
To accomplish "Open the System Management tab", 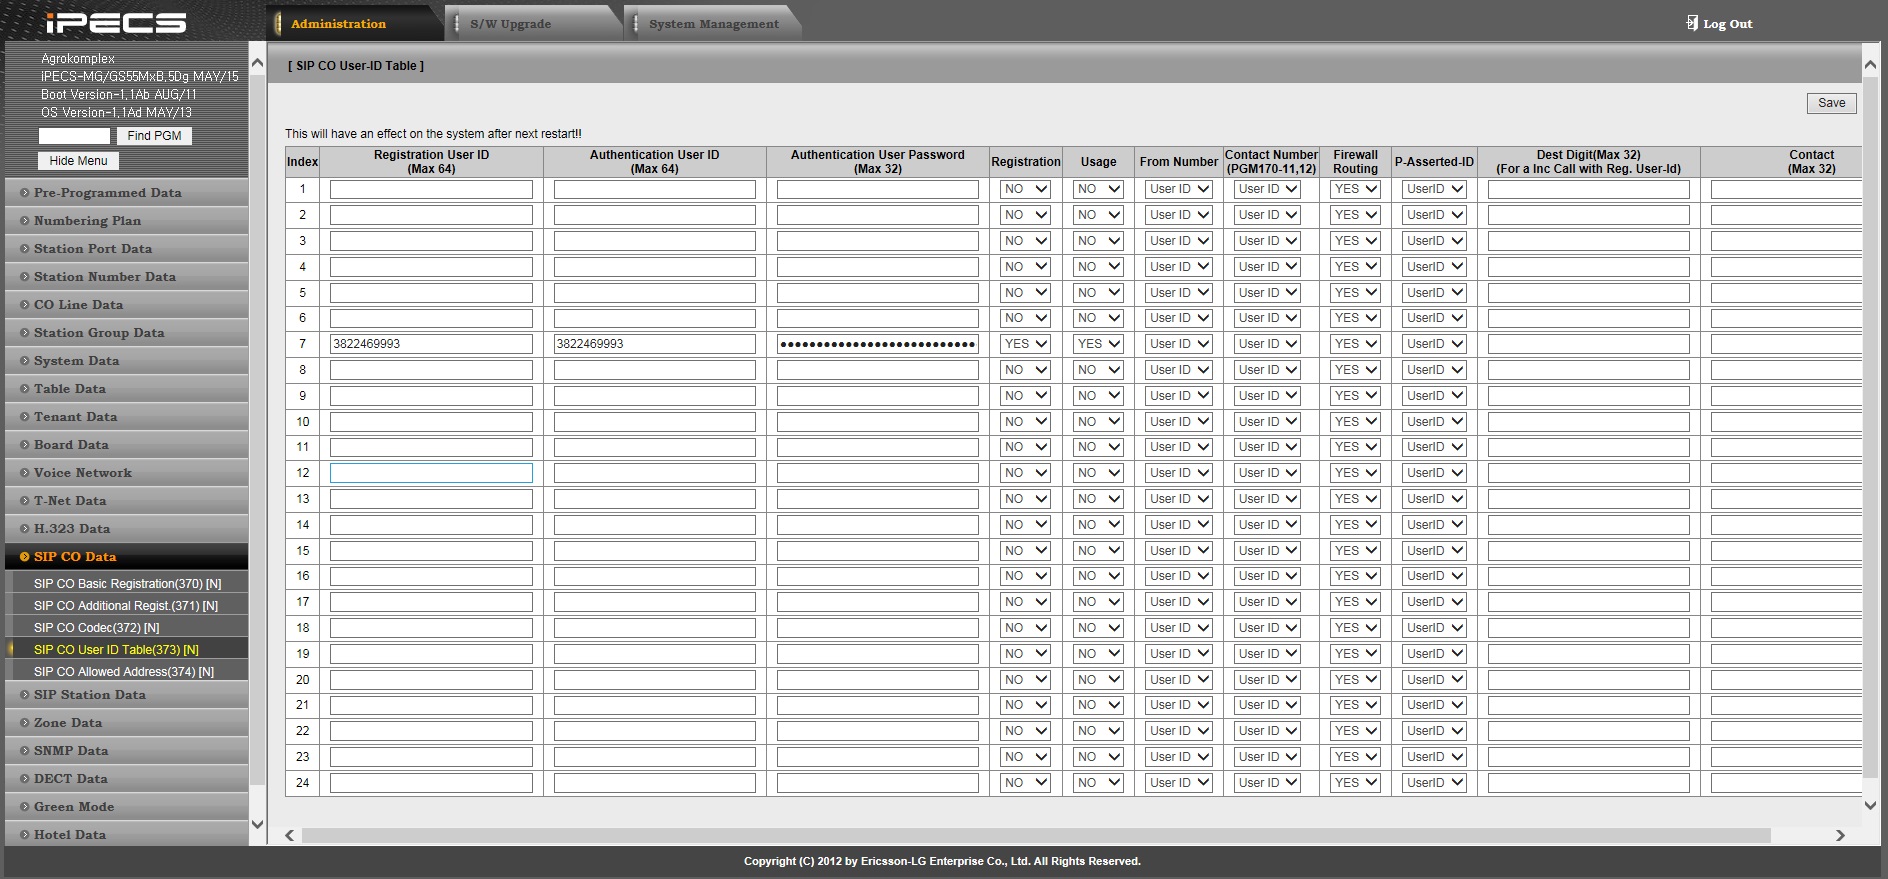I will point(713,24).
